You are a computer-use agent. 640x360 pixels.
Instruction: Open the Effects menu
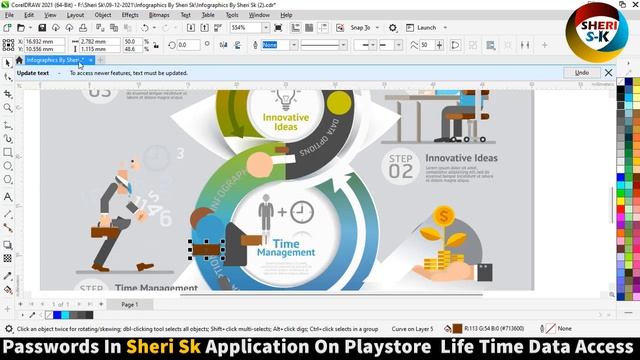click(x=130, y=15)
